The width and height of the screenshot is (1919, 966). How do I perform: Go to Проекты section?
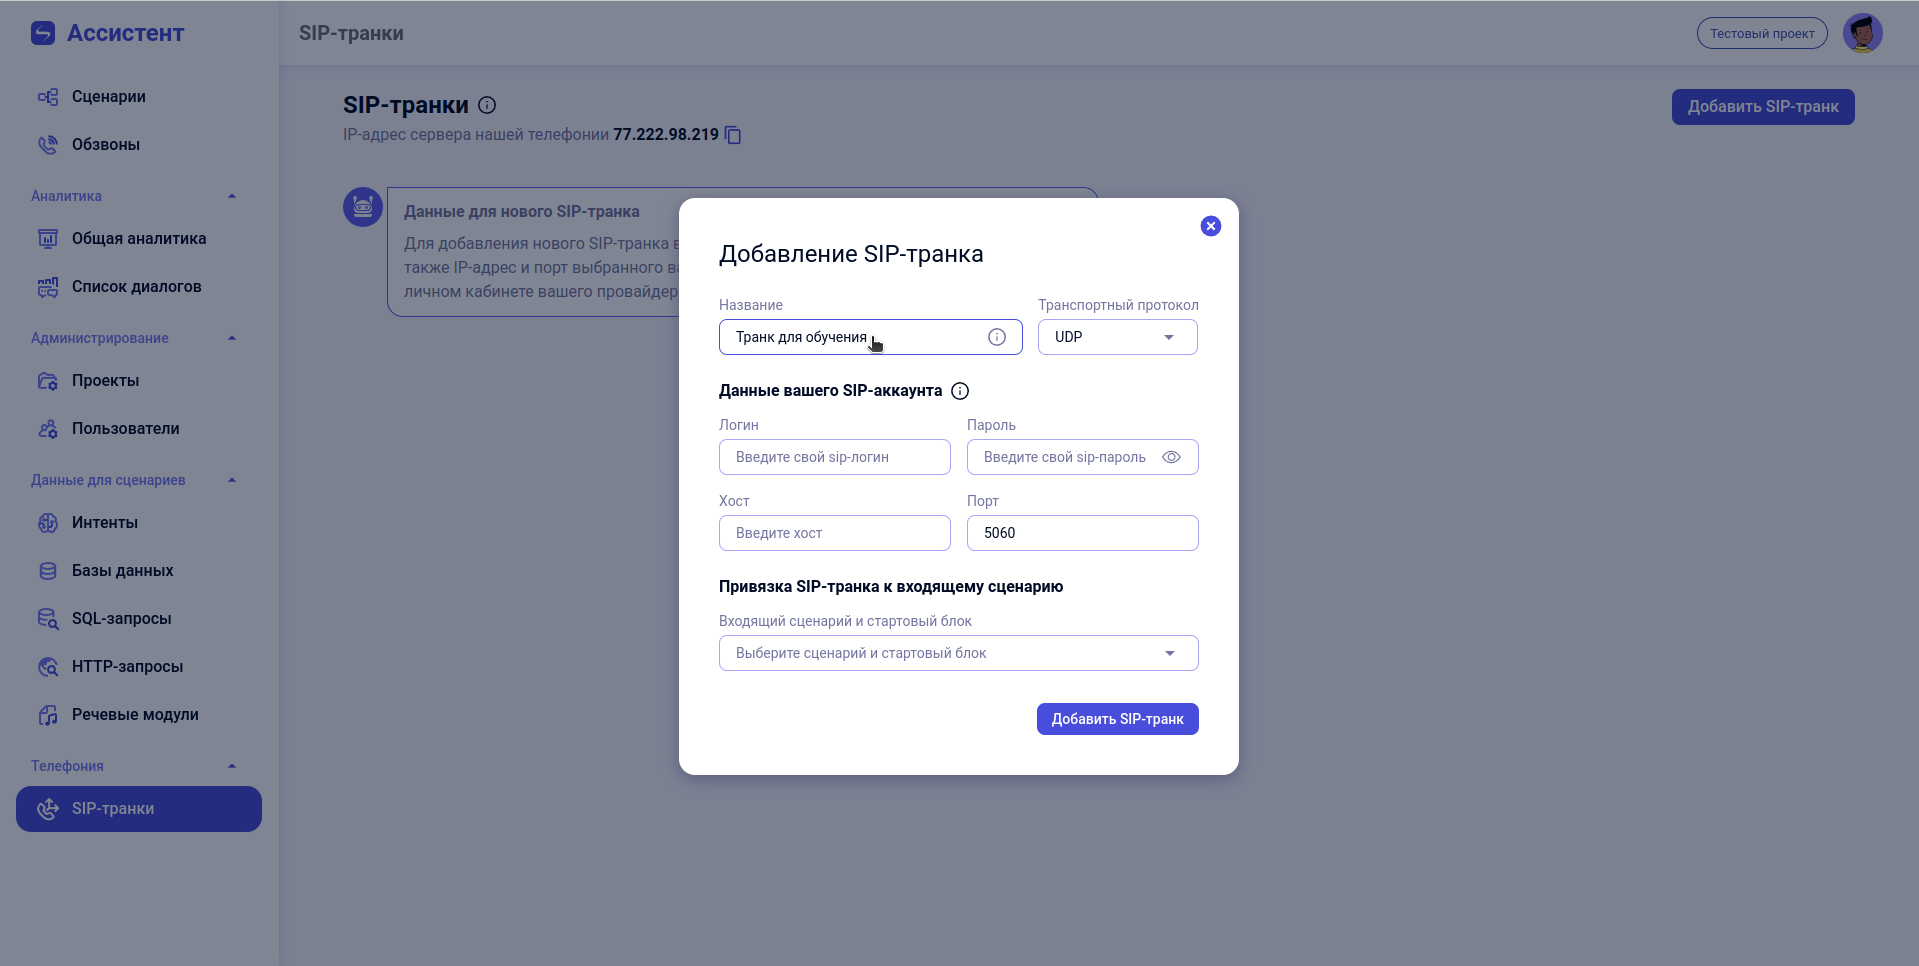click(105, 381)
